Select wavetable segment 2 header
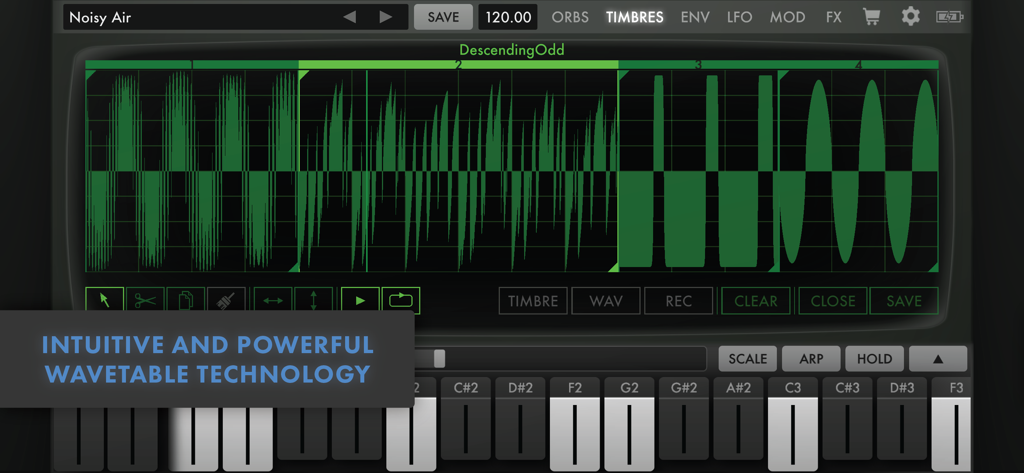 [458, 65]
